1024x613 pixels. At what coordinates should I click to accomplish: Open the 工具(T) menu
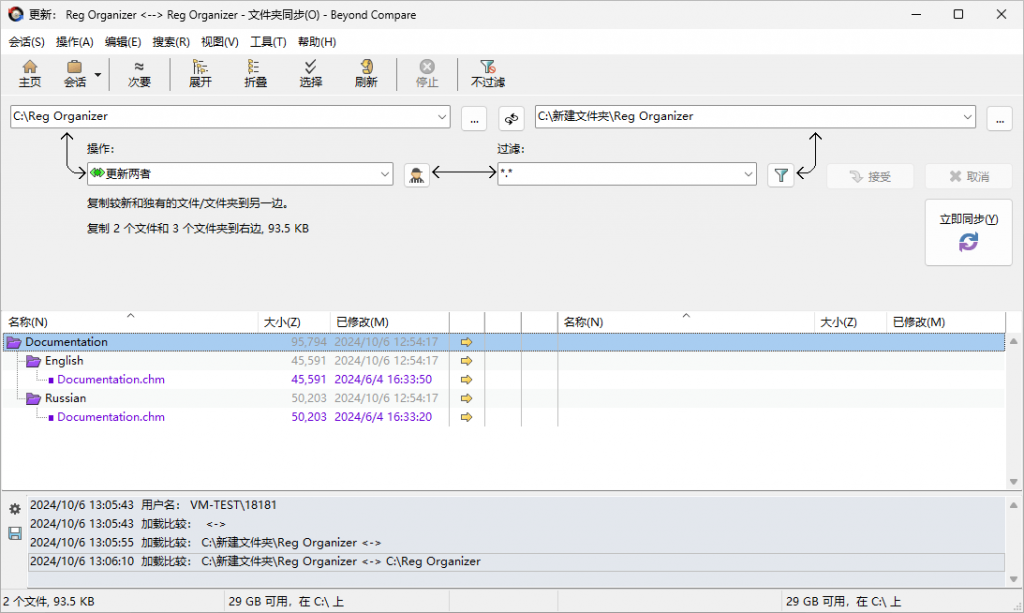pyautogui.click(x=268, y=42)
